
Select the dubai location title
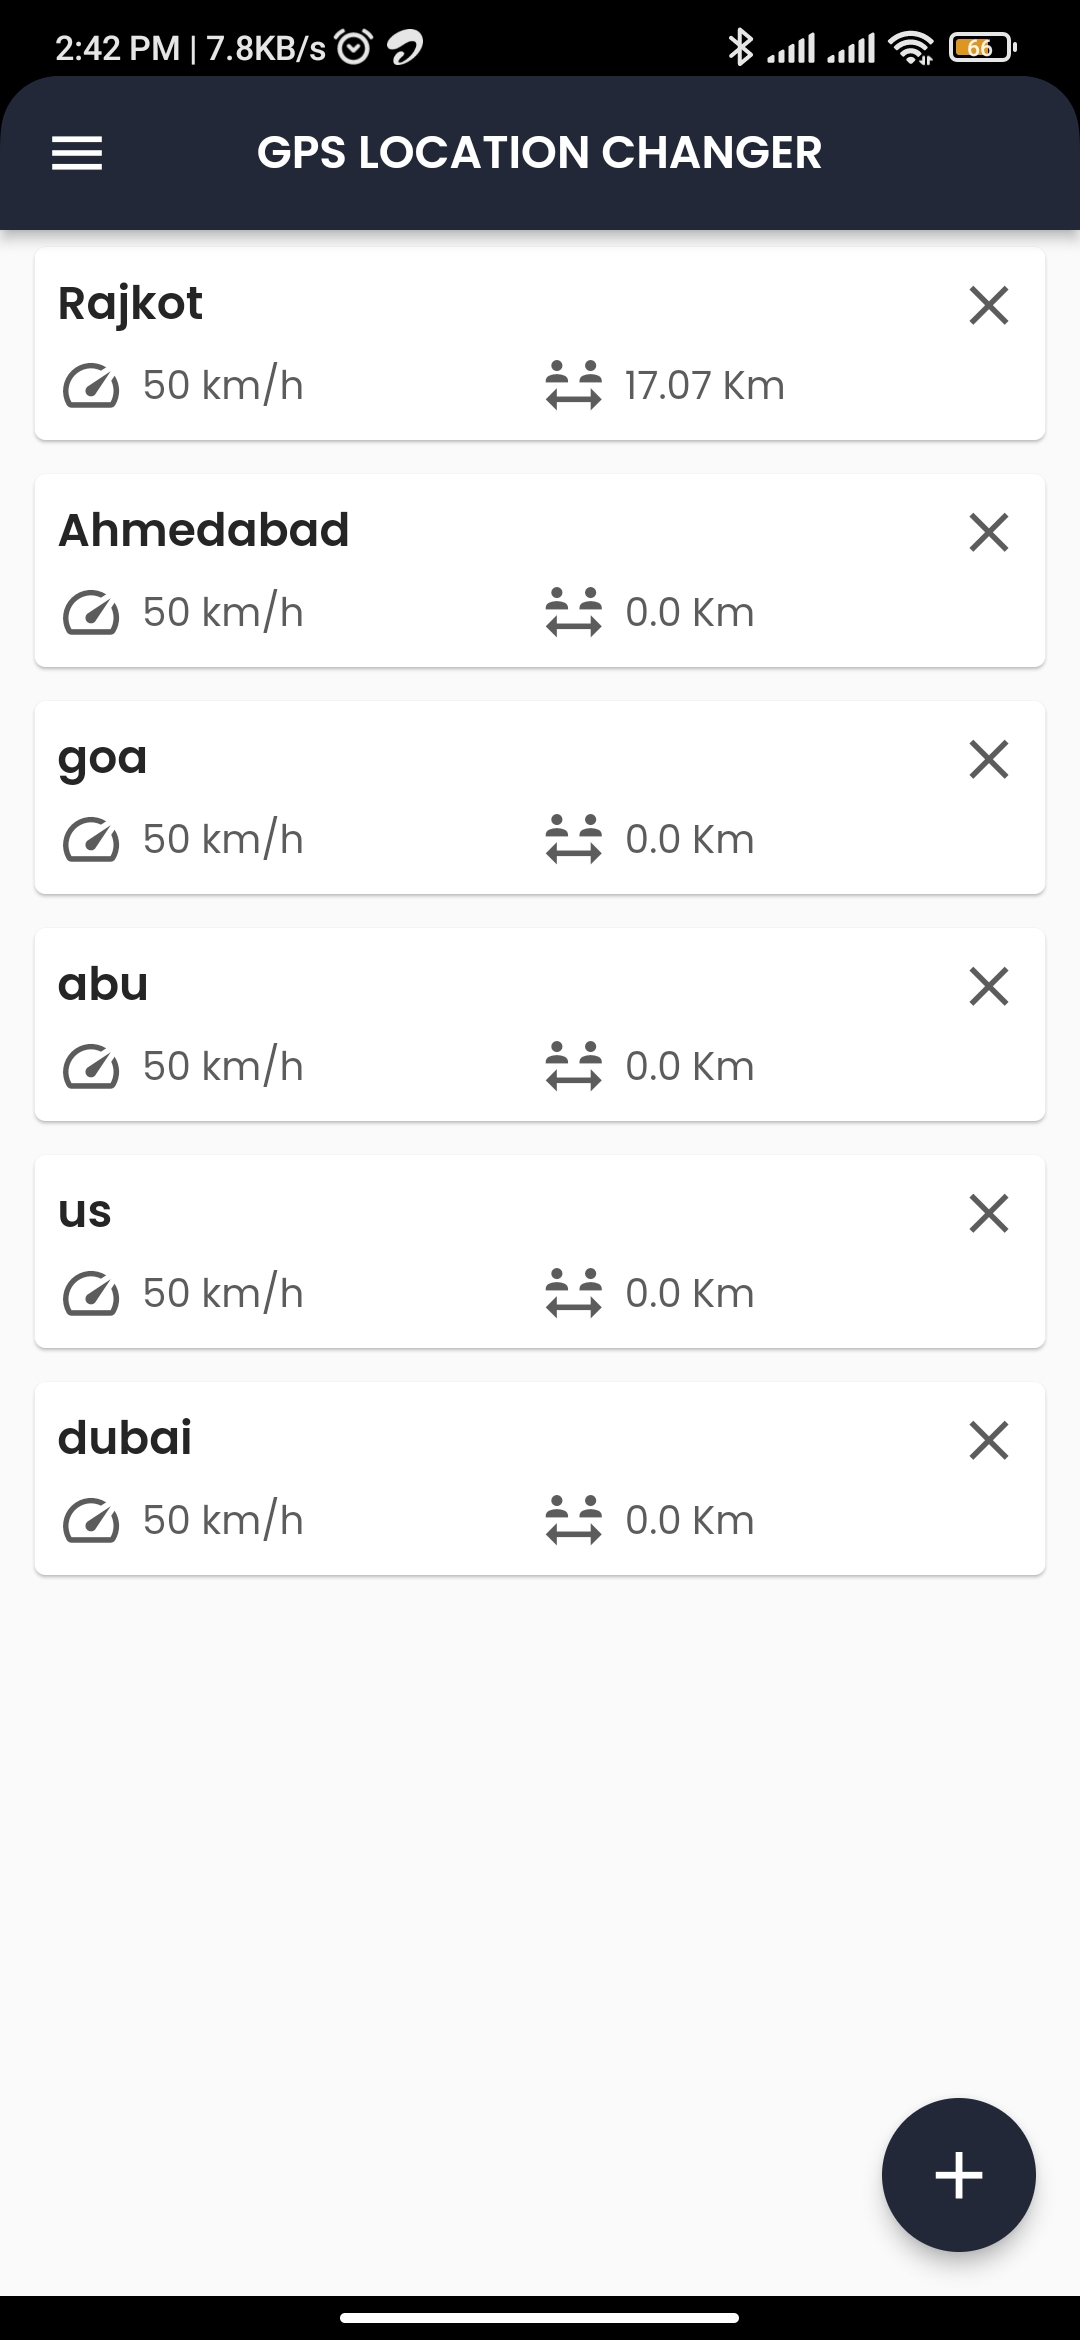tap(125, 1438)
